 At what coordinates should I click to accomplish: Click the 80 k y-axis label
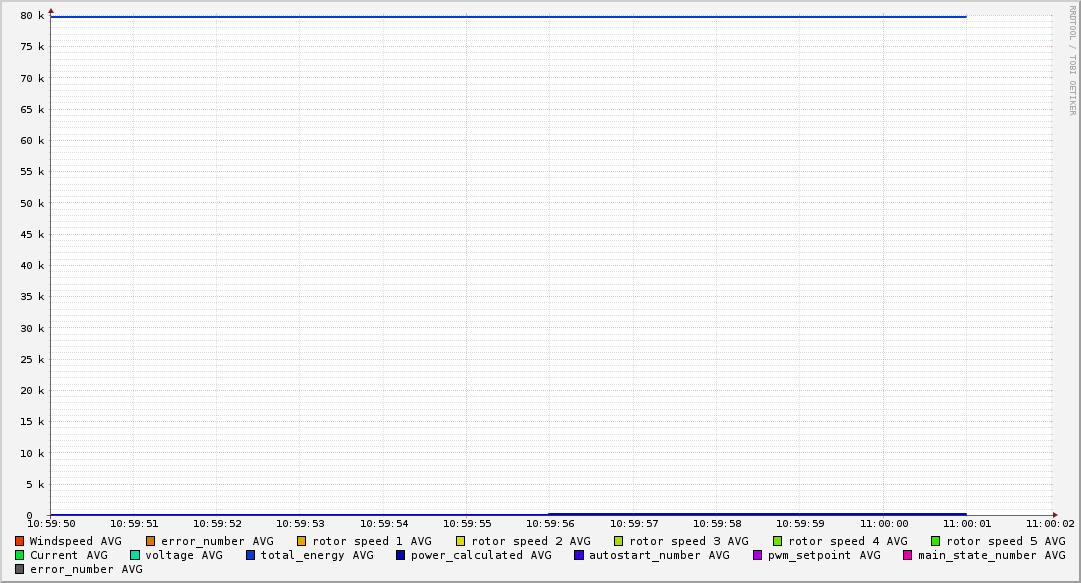click(33, 16)
